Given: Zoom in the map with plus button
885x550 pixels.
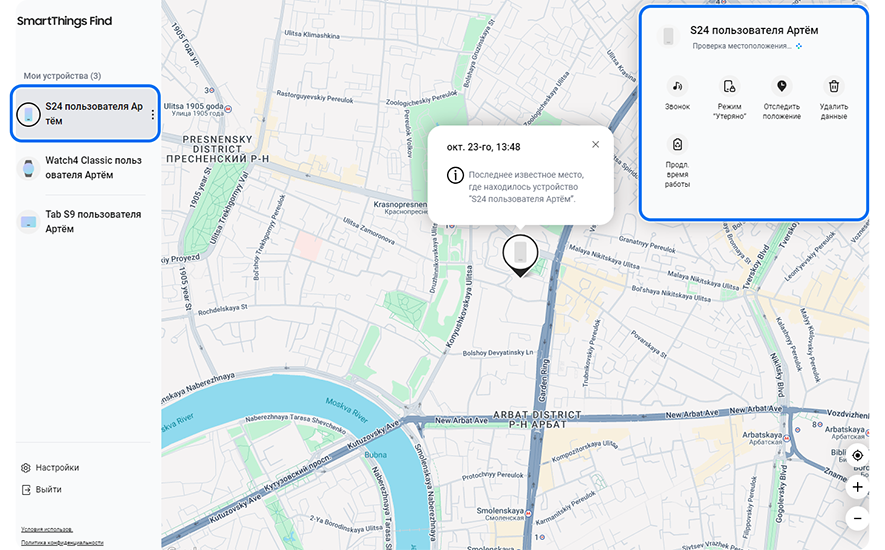Looking at the screenshot, I should [857, 487].
